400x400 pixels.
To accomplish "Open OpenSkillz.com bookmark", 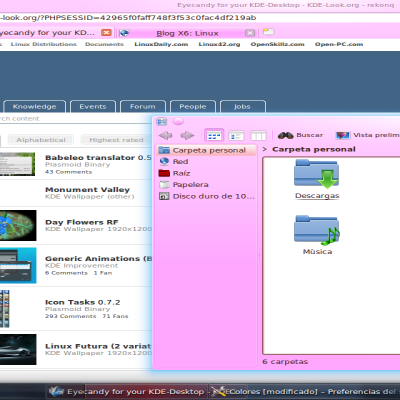I will pos(278,44).
